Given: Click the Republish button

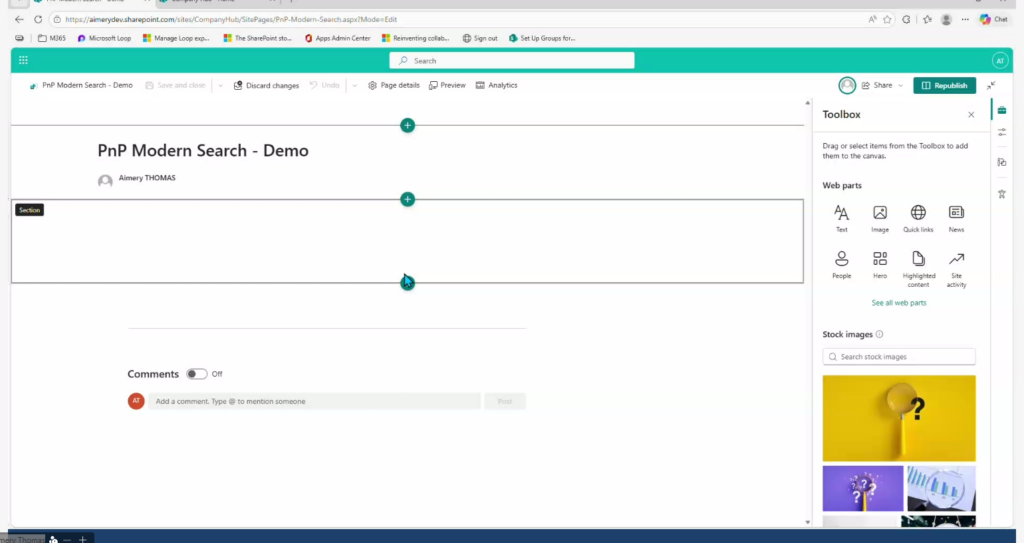Looking at the screenshot, I should point(944,86).
